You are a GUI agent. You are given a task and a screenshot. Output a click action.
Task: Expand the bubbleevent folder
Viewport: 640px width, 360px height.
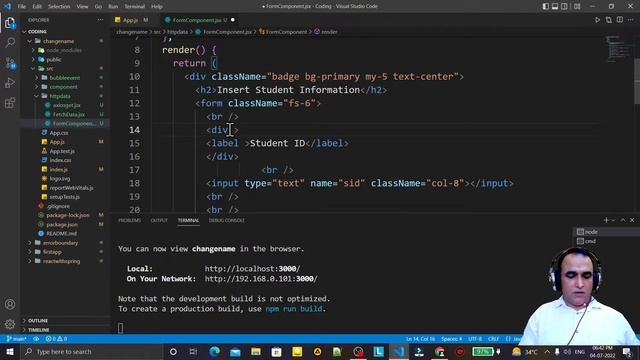coord(65,78)
